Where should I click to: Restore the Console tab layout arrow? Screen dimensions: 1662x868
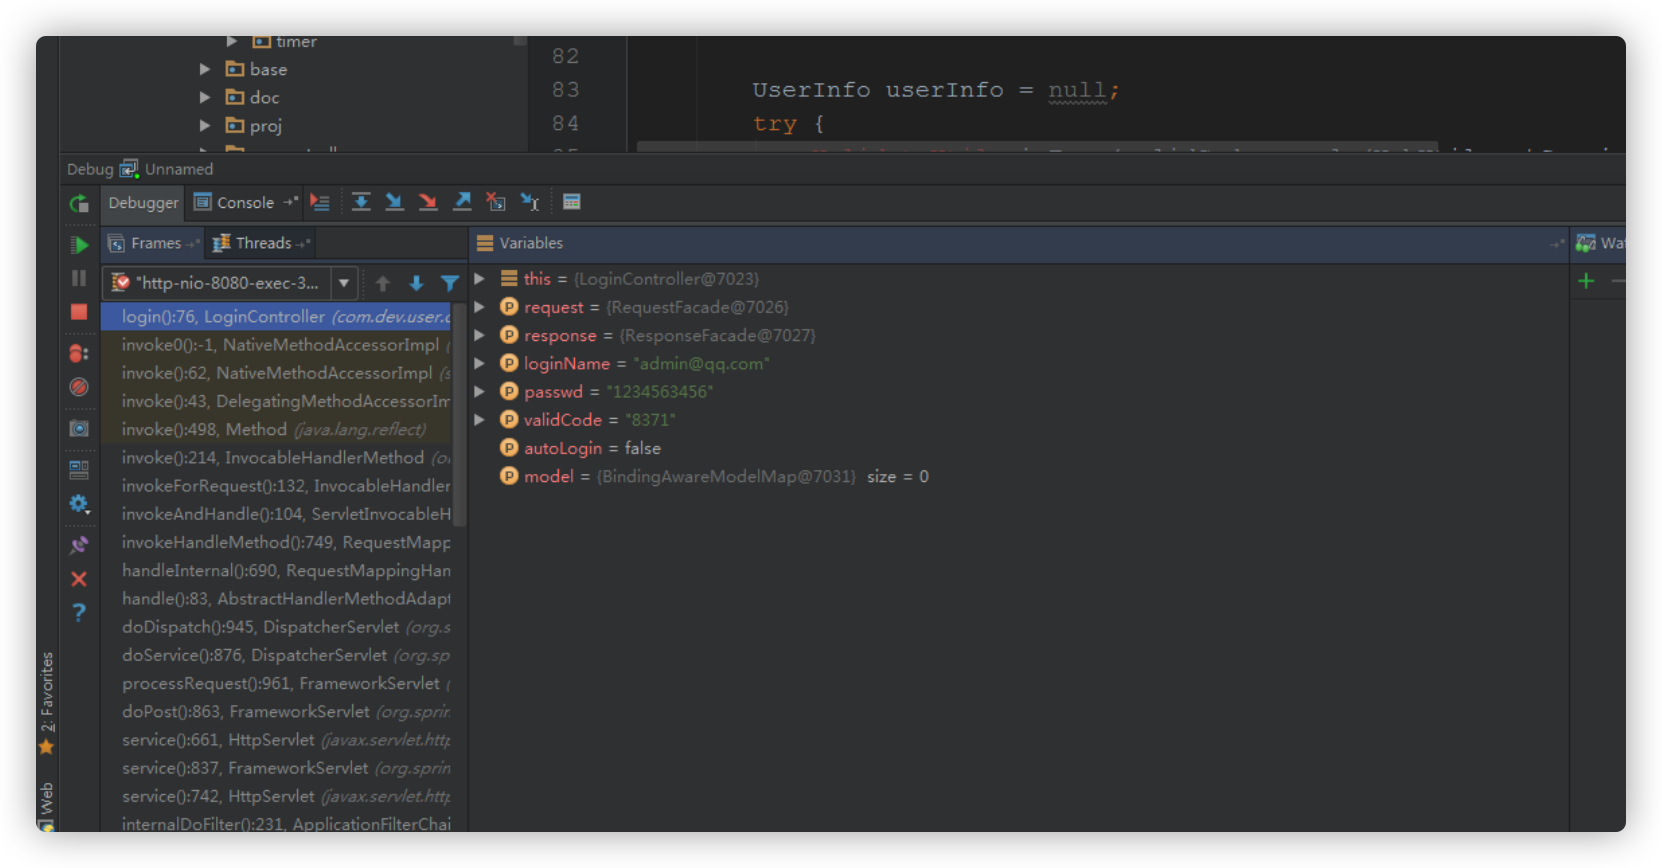click(x=291, y=202)
